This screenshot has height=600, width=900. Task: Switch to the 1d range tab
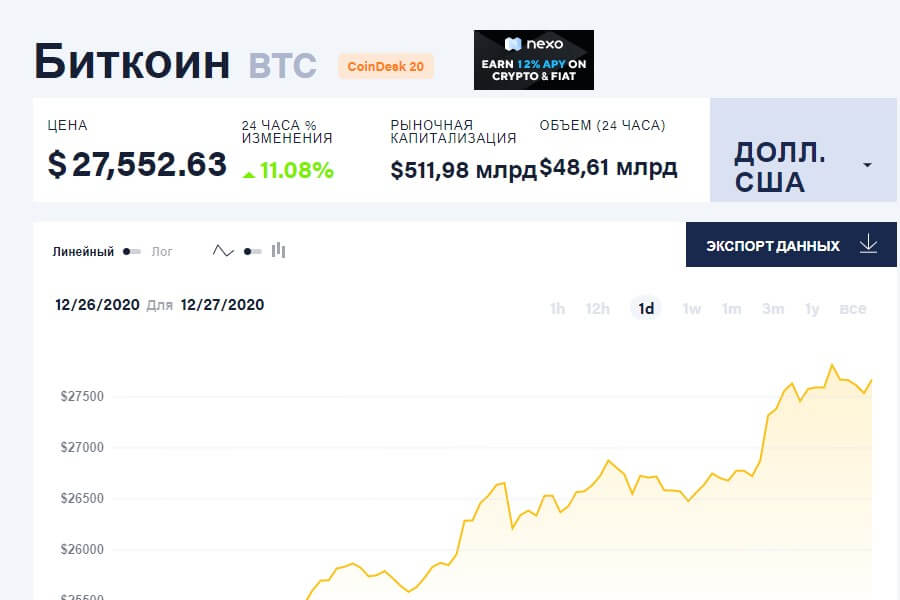pos(646,309)
